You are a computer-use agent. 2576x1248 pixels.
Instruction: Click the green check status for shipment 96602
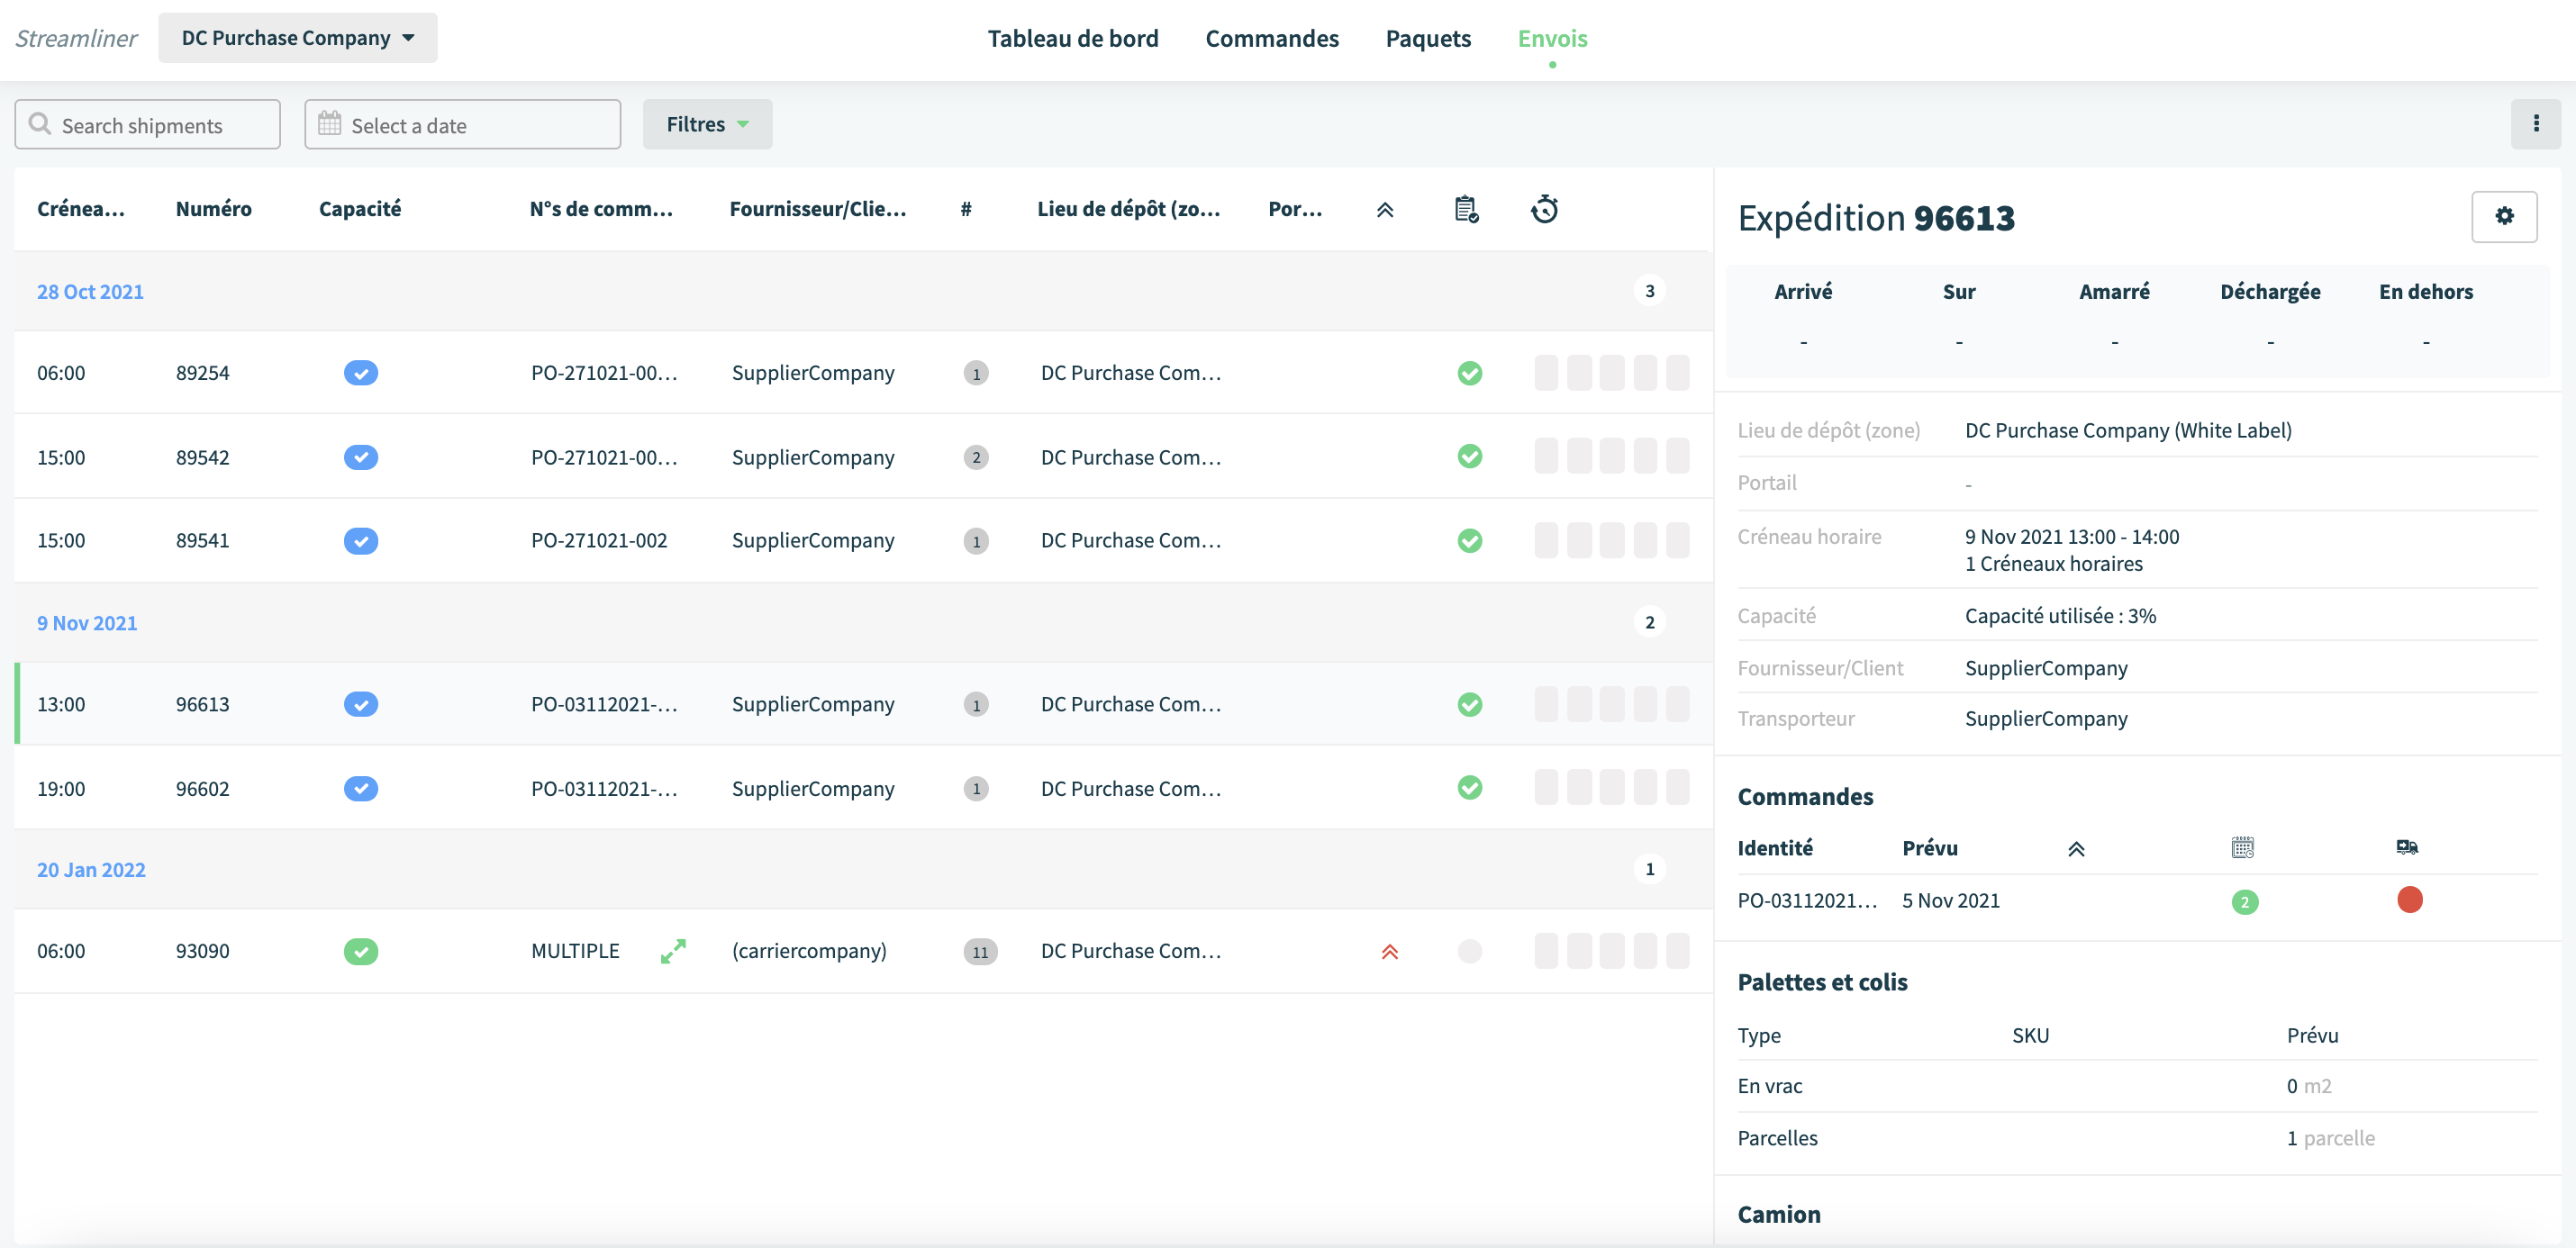(1469, 788)
